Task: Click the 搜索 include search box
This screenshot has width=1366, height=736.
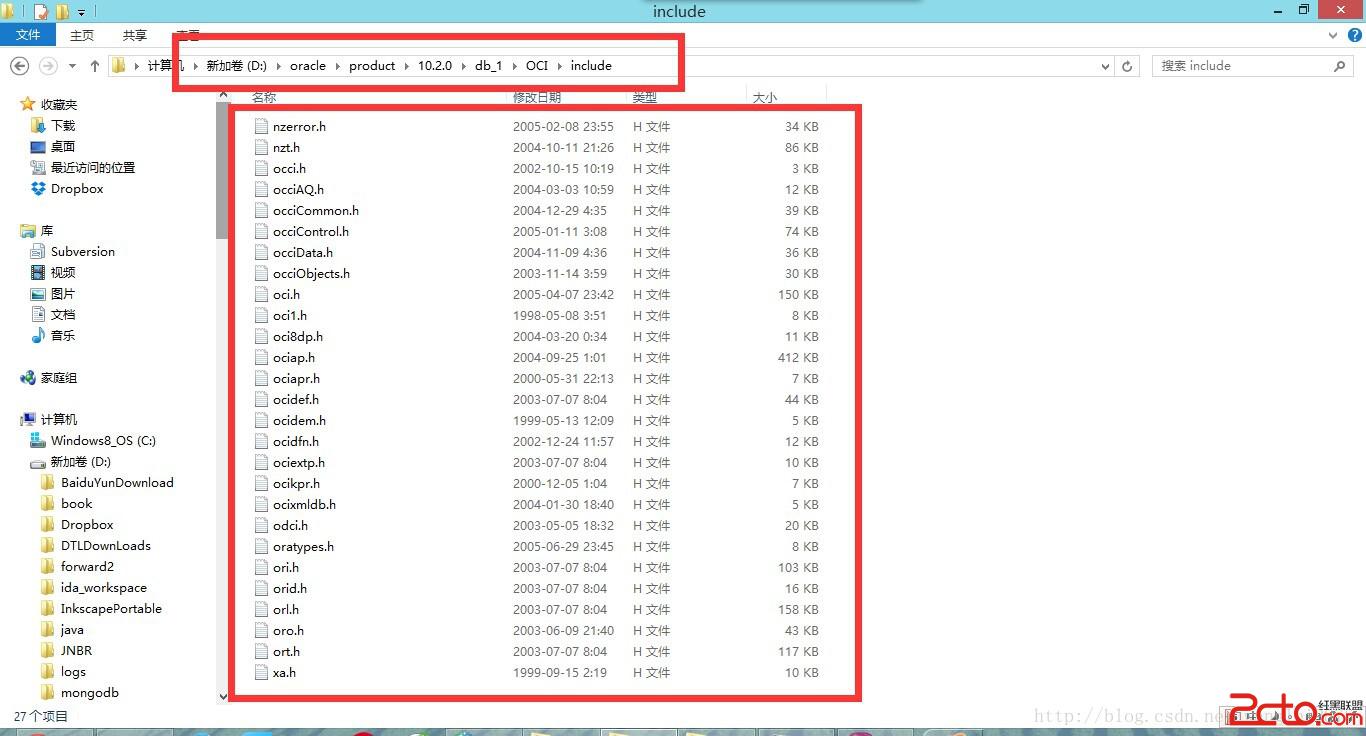Action: (x=1252, y=66)
